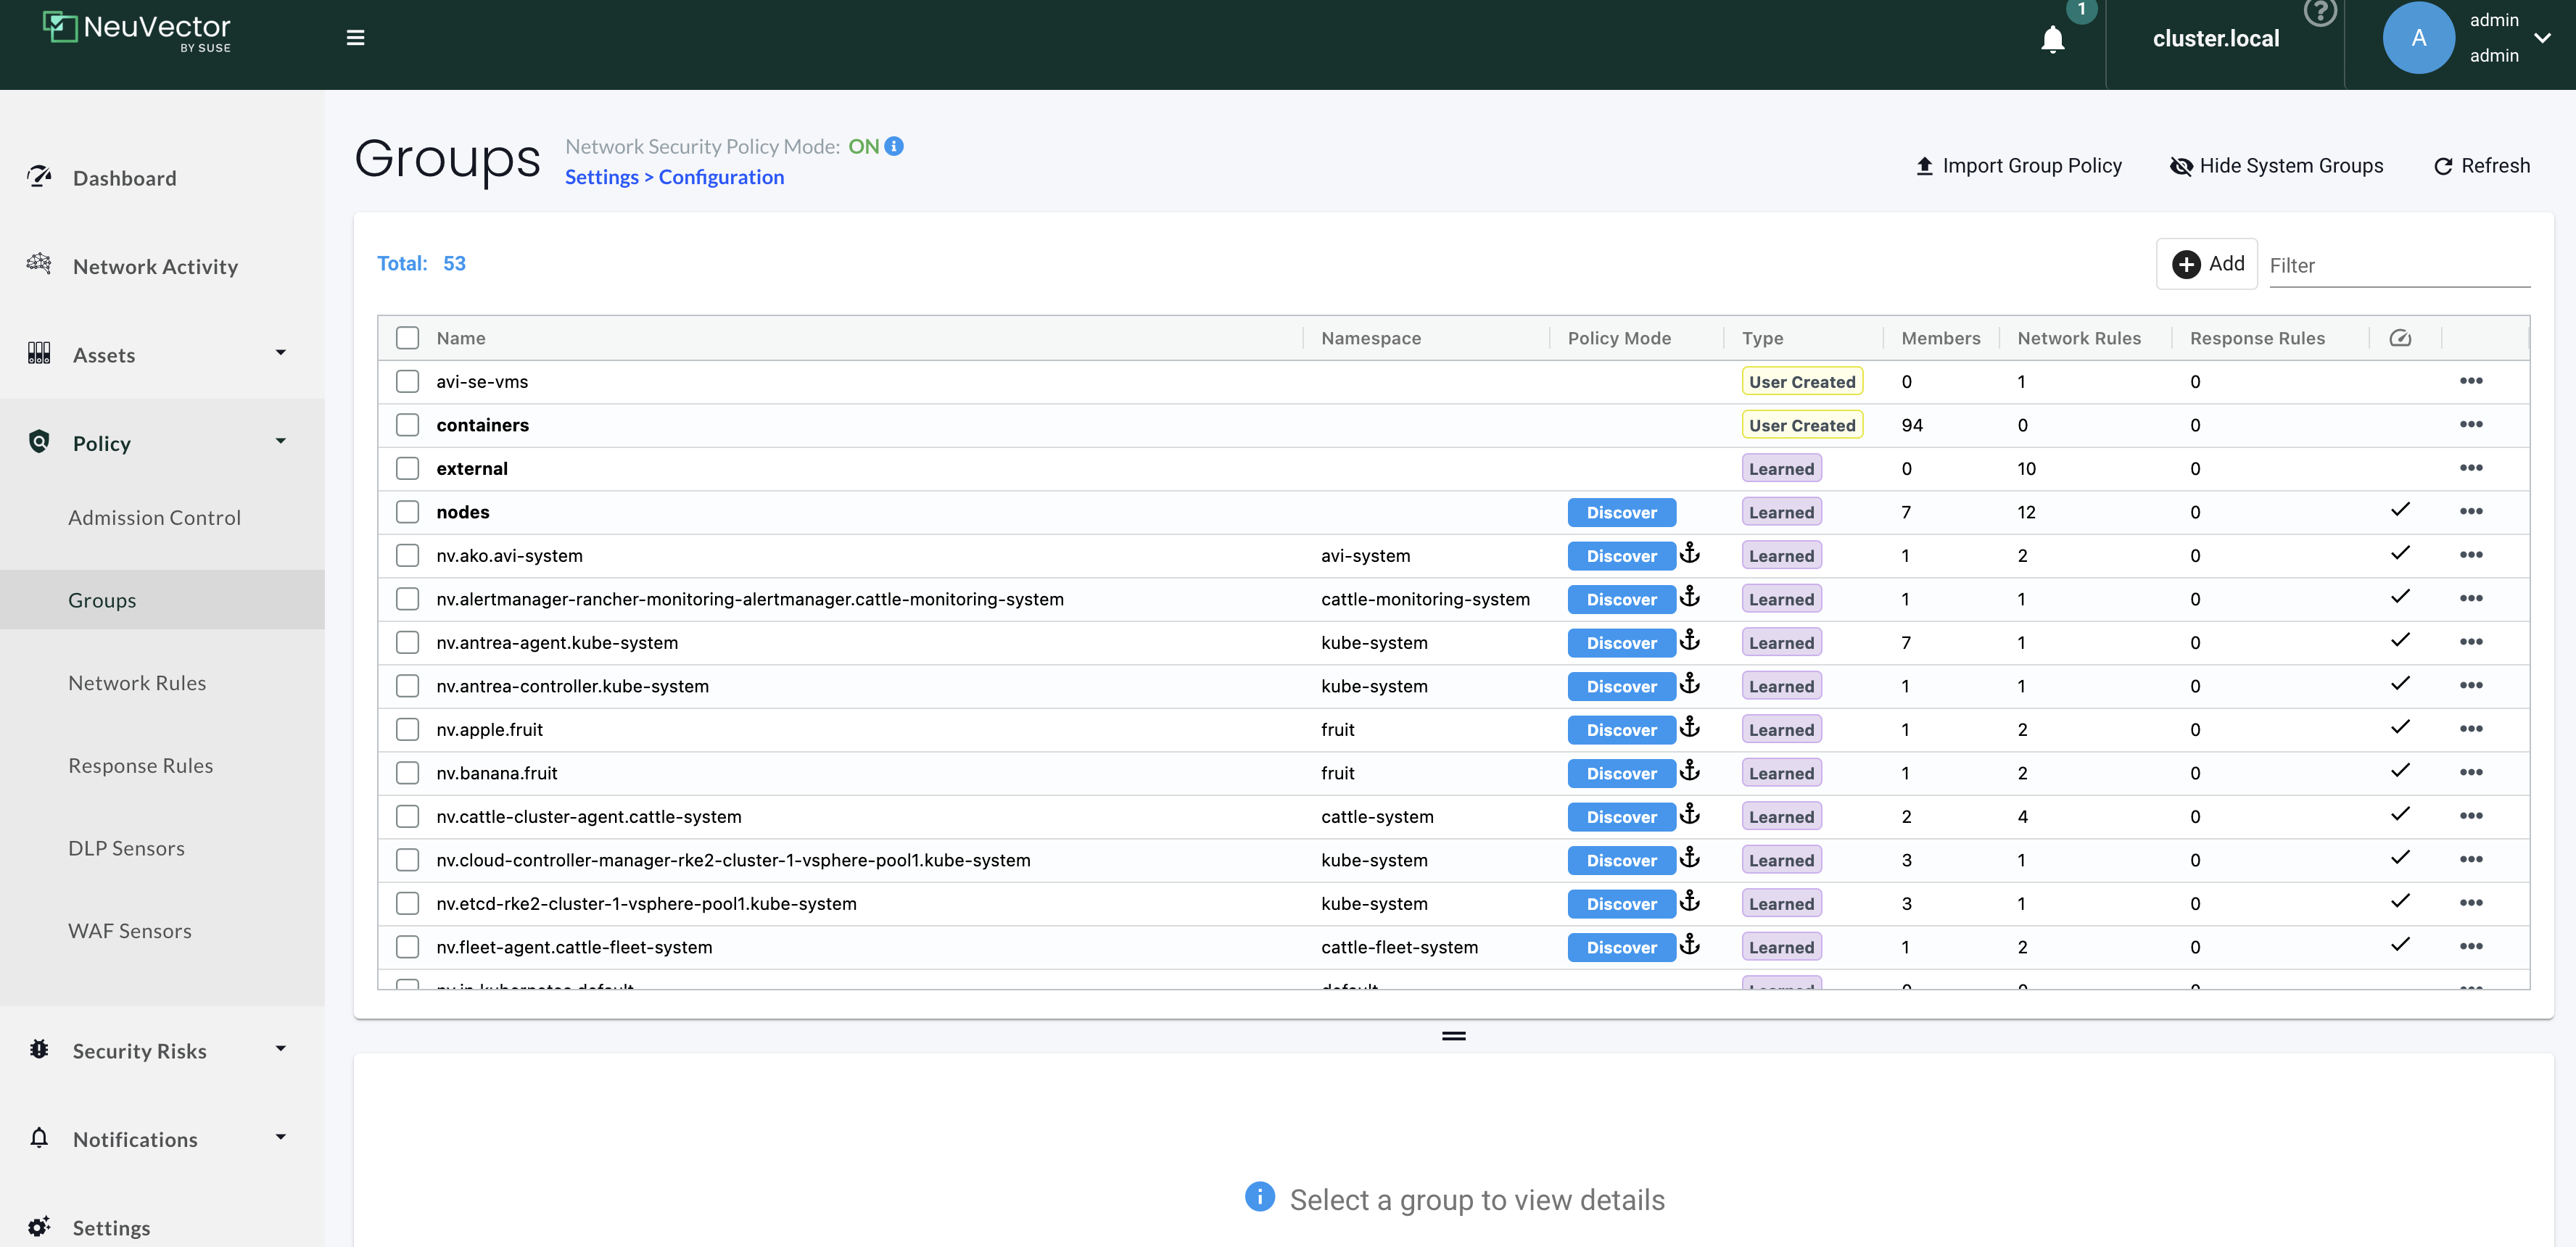Viewport: 2576px width, 1247px height.
Task: Check the nv.ako.avi-system group checkbox
Action: coord(407,555)
